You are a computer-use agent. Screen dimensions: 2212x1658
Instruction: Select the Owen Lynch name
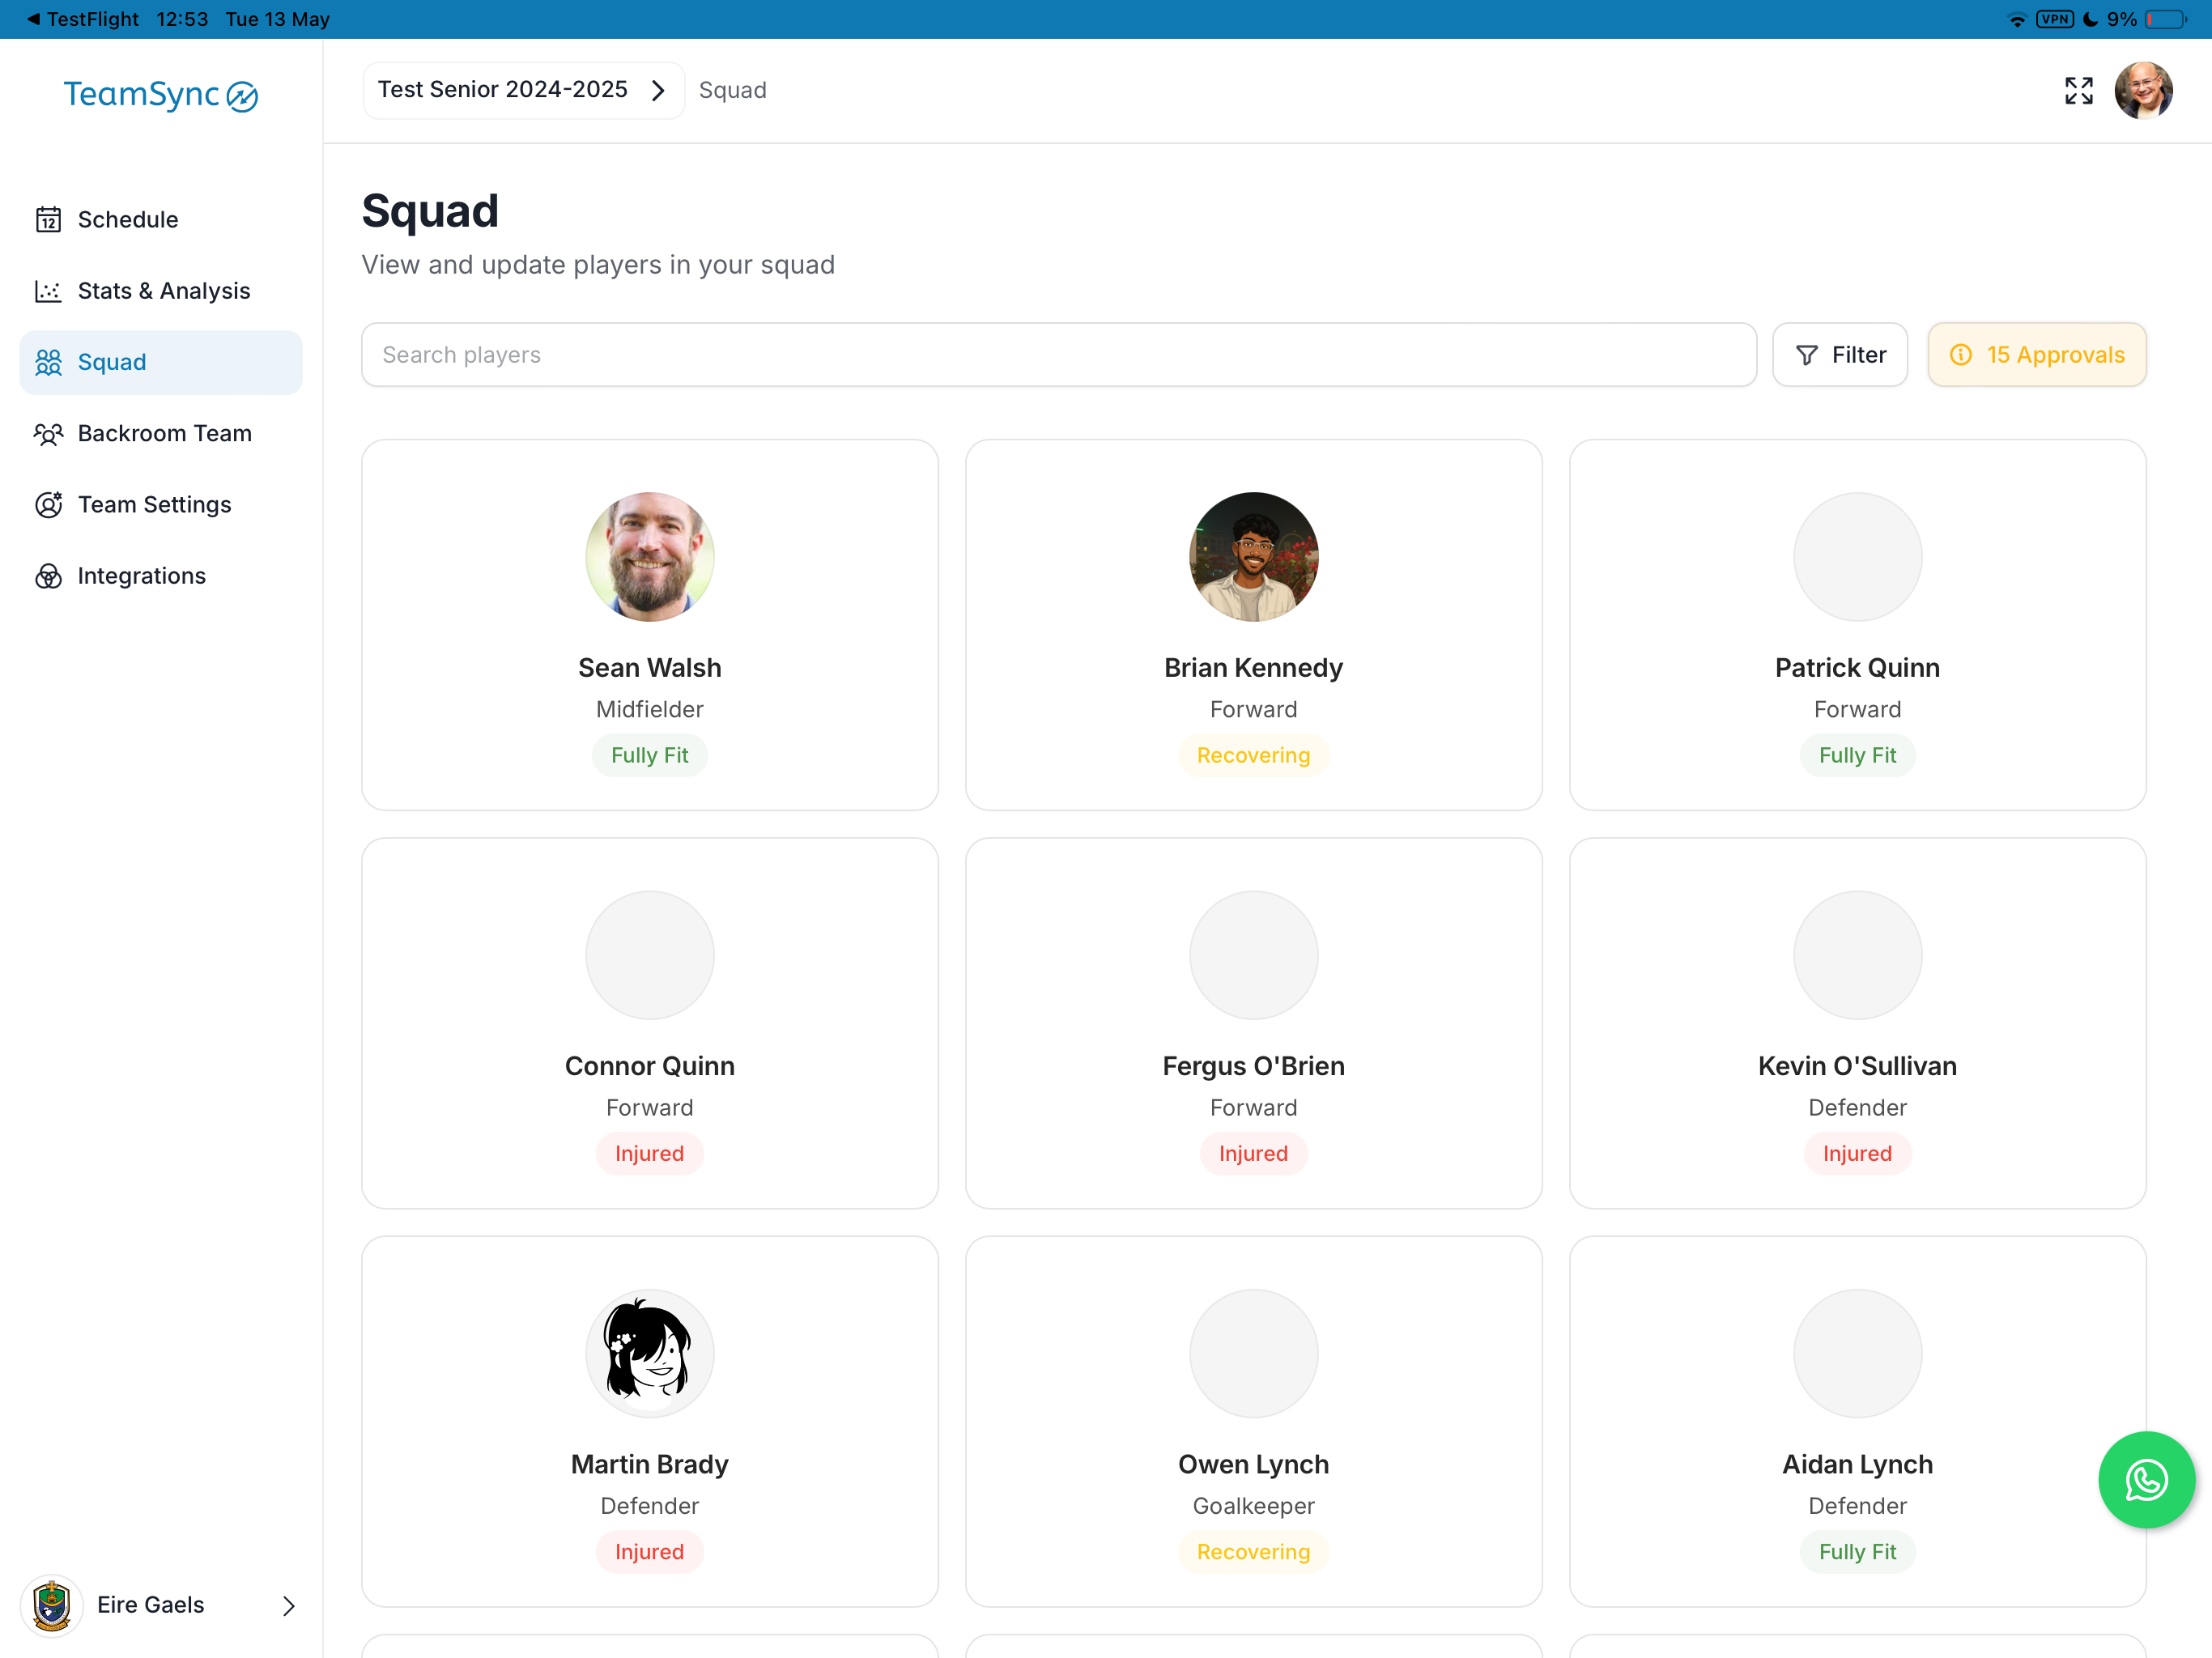1254,1464
